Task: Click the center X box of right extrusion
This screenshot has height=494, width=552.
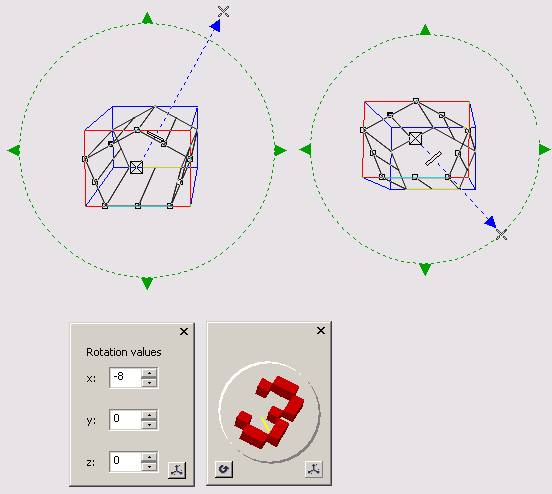Action: (415, 138)
